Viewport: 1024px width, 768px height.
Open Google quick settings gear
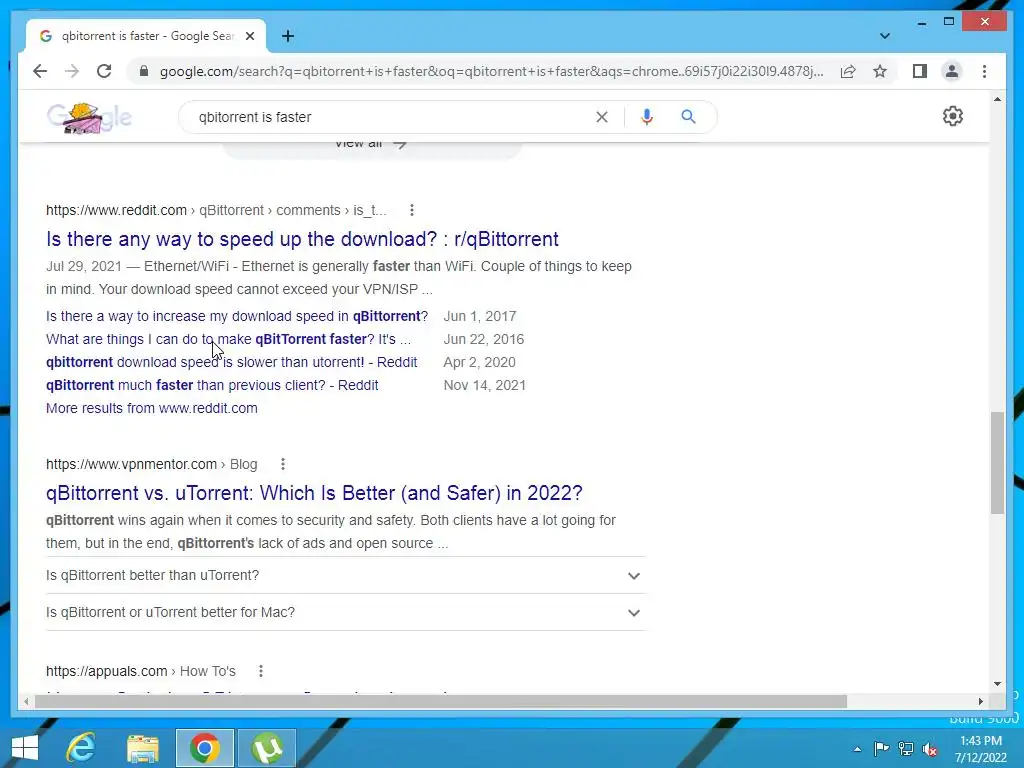tap(952, 116)
